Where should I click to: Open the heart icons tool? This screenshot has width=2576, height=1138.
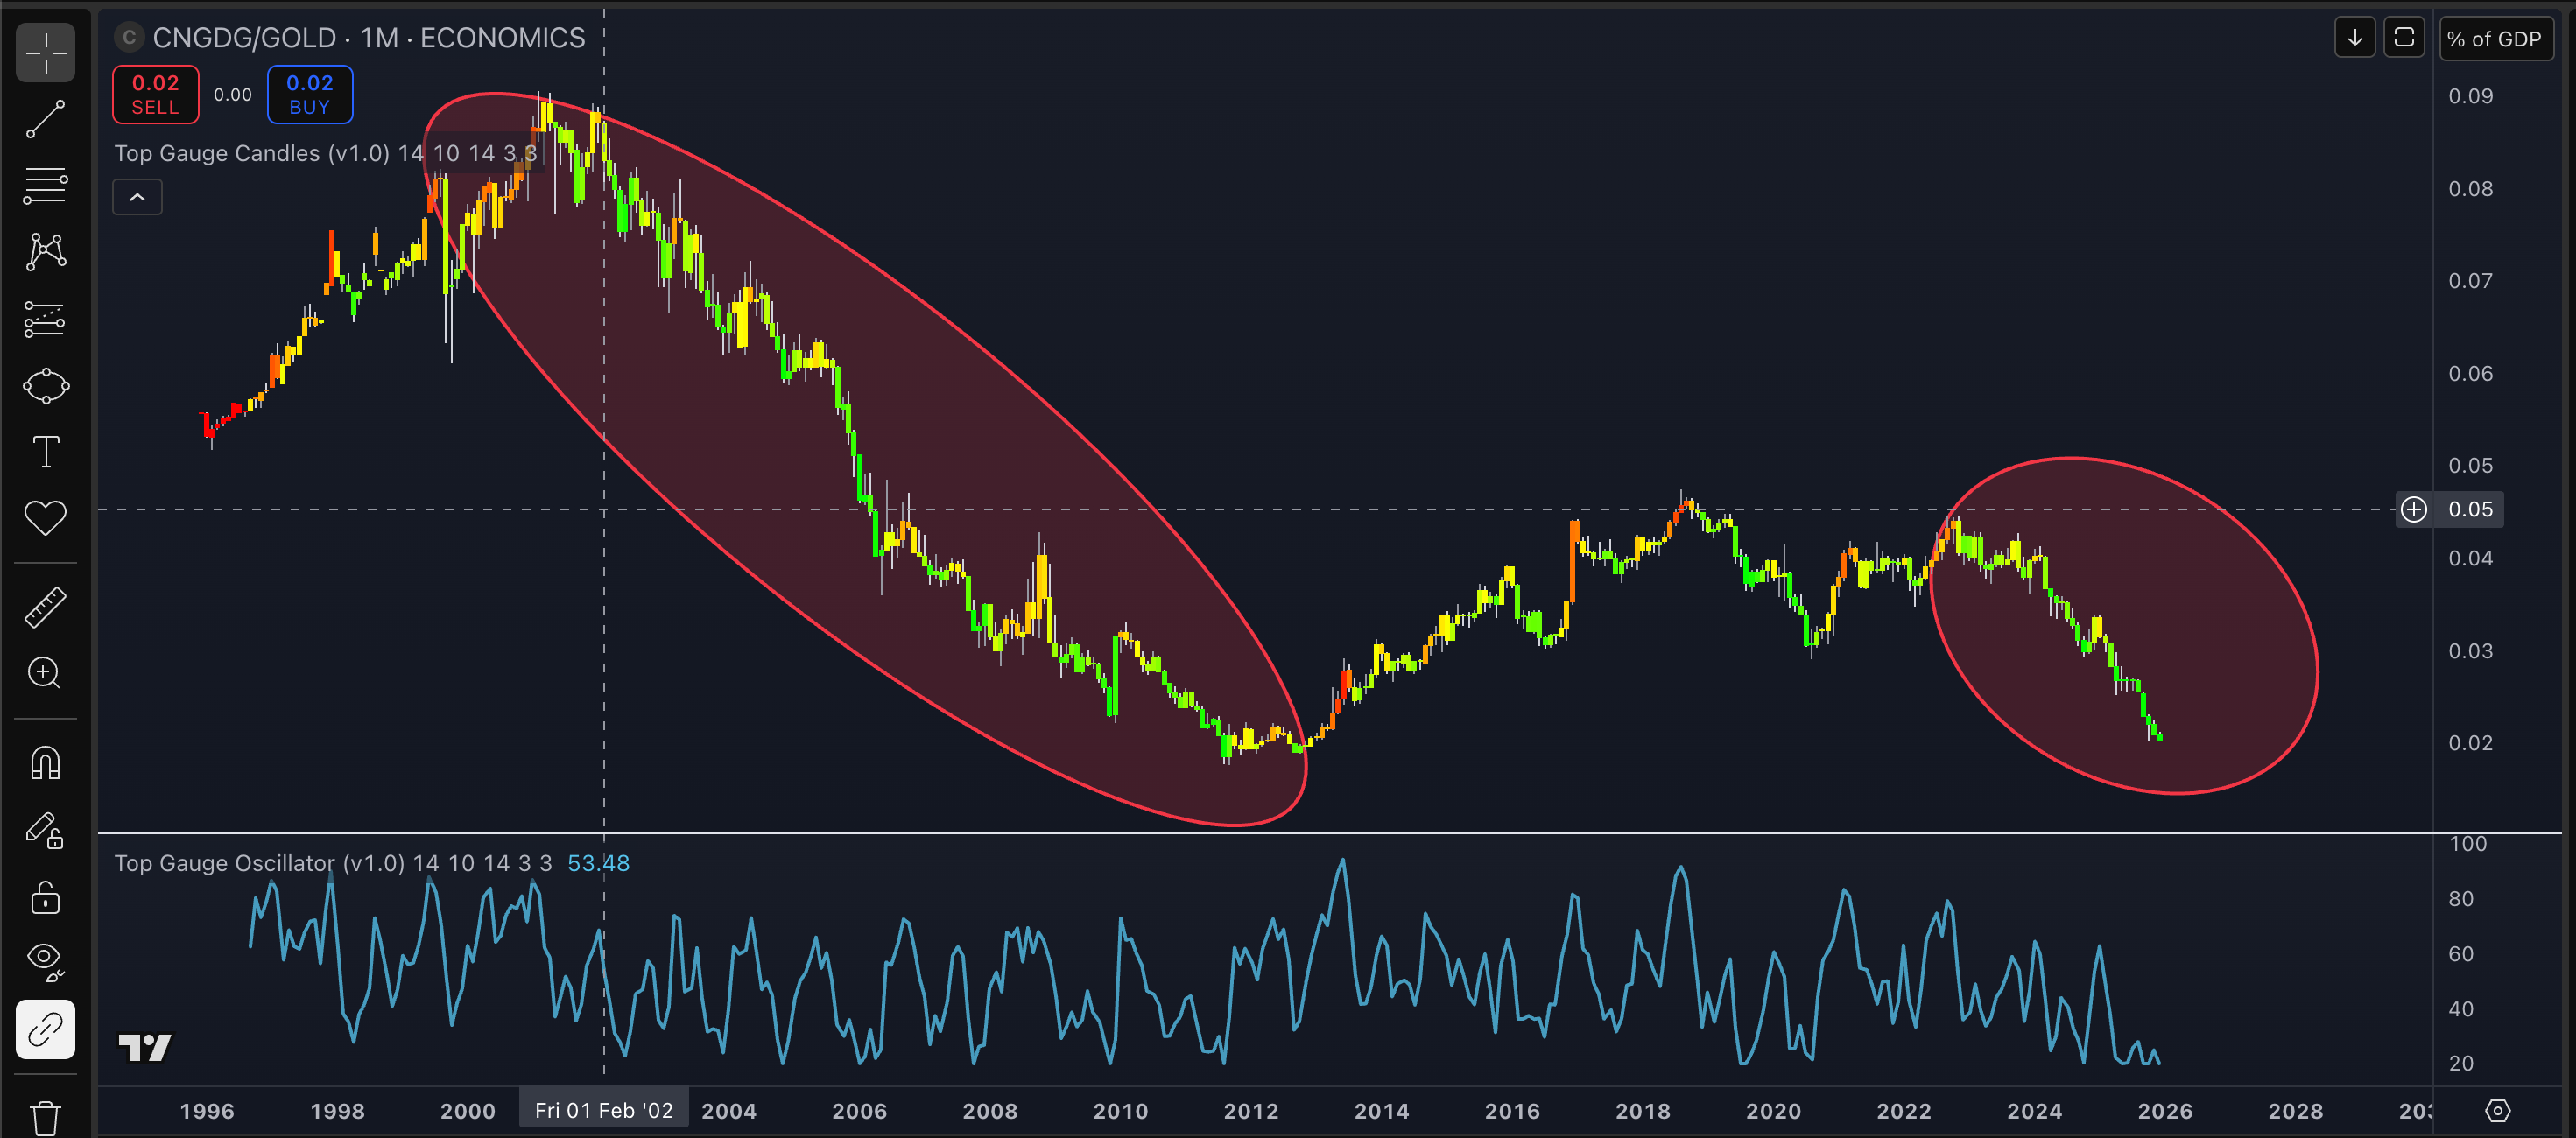click(x=45, y=518)
